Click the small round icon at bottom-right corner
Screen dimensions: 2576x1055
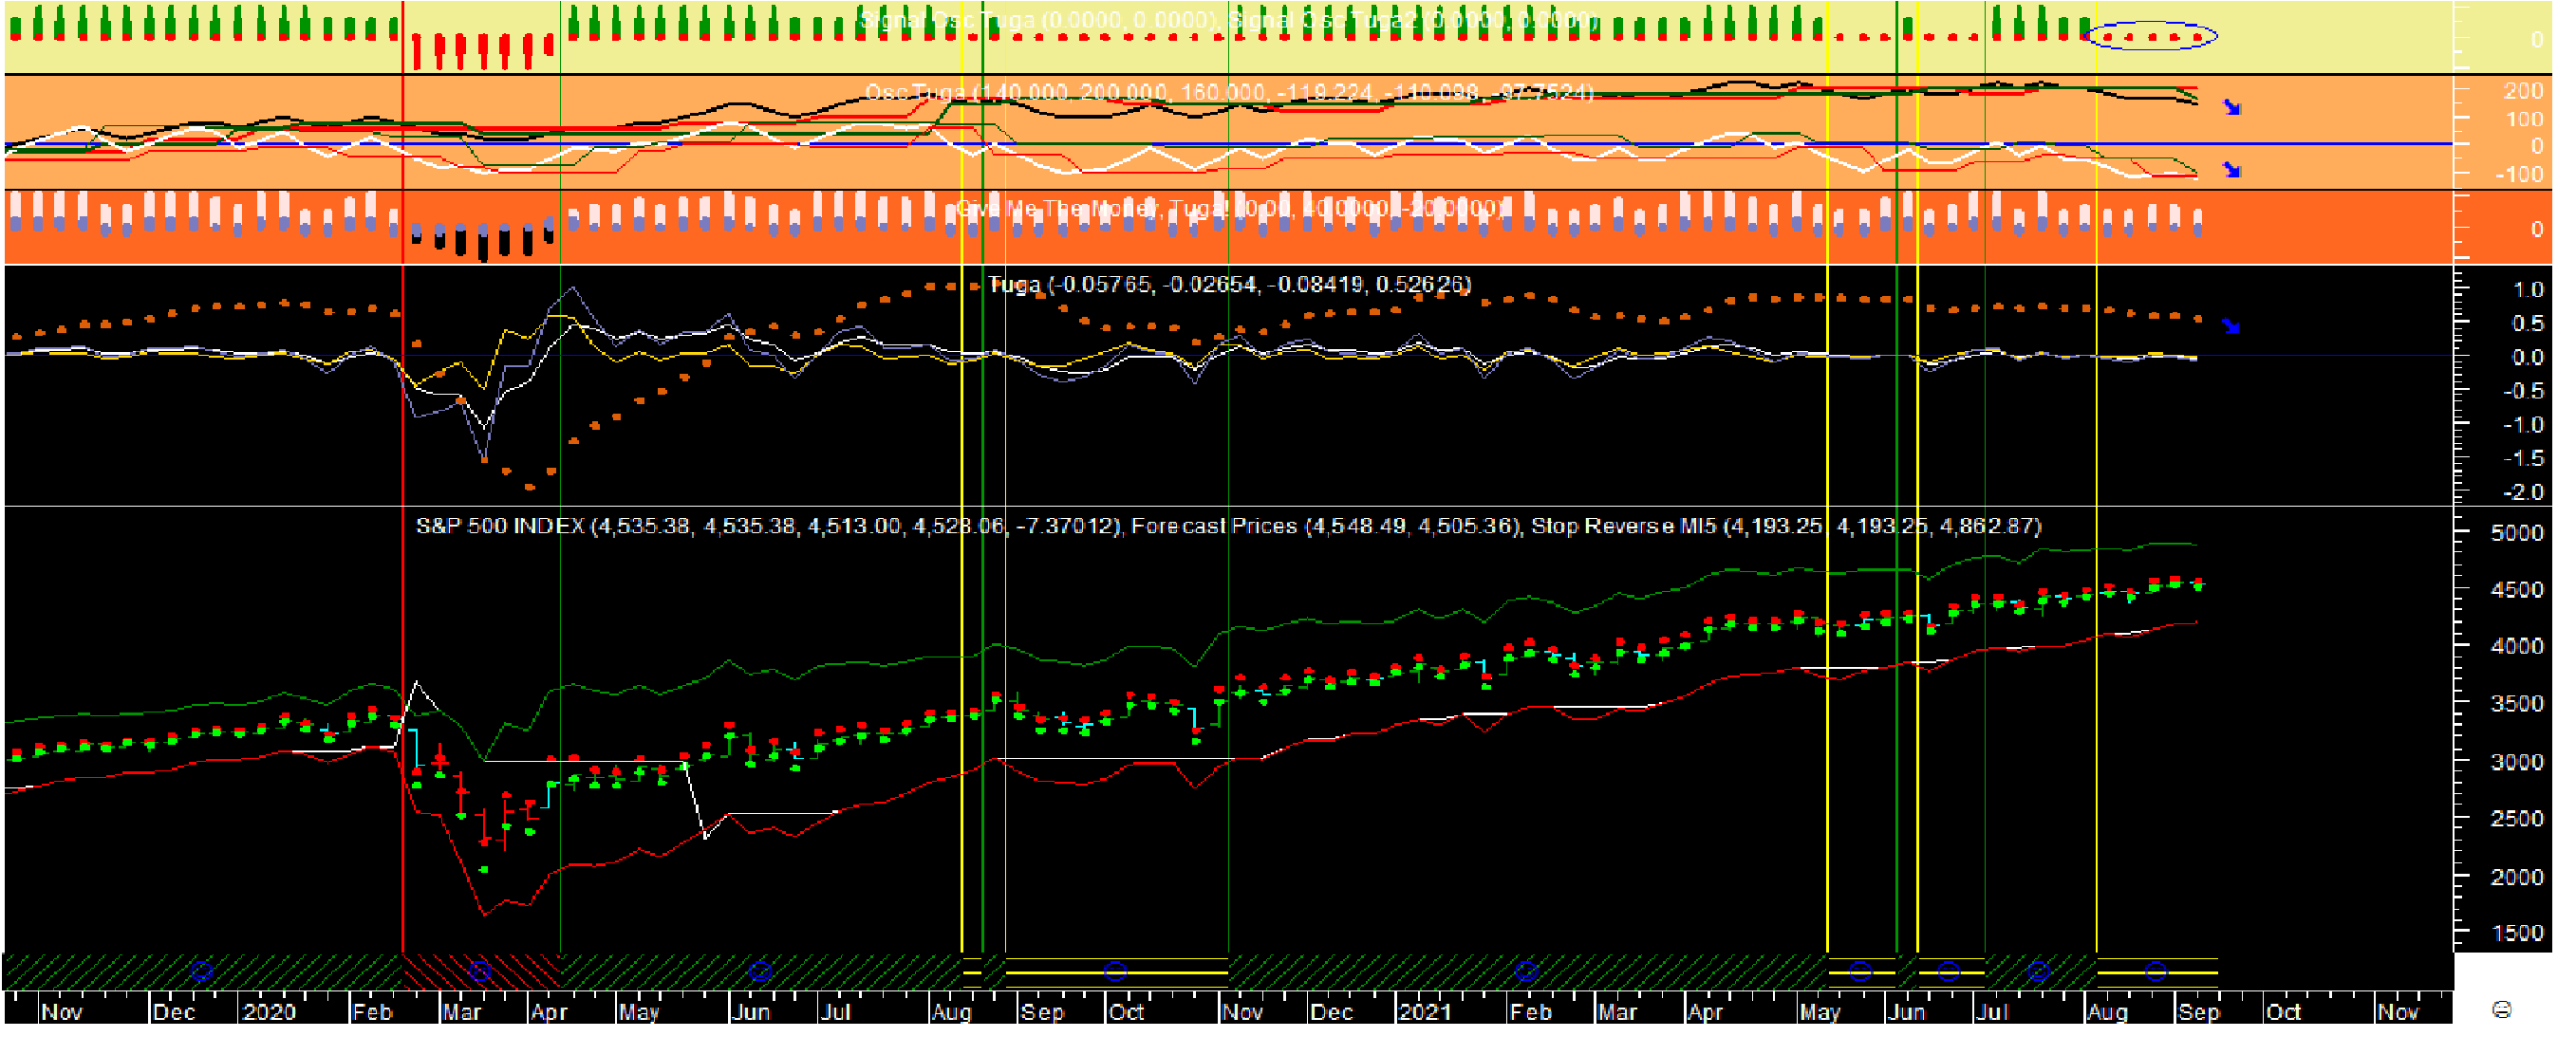tap(2501, 1010)
